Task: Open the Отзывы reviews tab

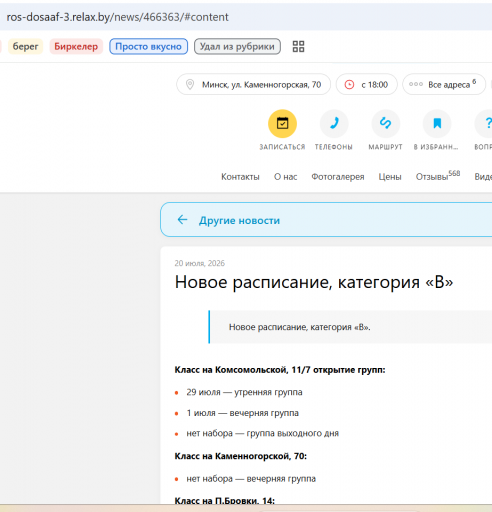Action: [x=438, y=176]
